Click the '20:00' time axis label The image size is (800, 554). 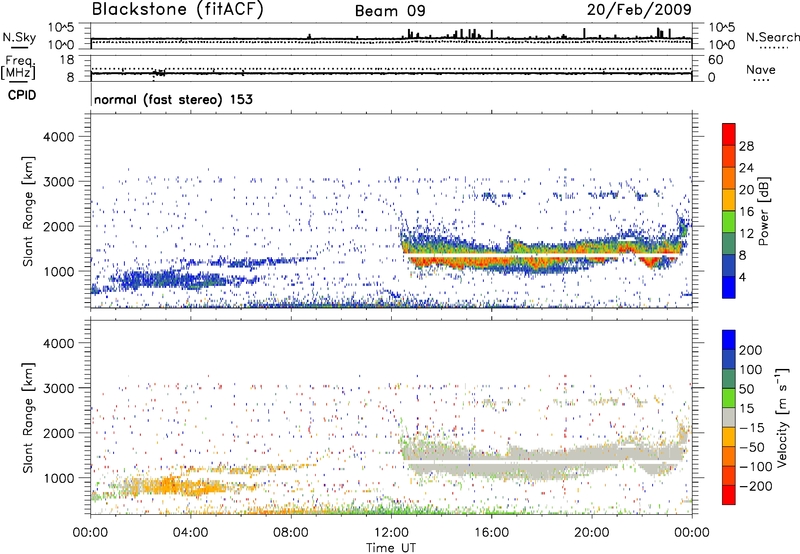tap(591, 533)
